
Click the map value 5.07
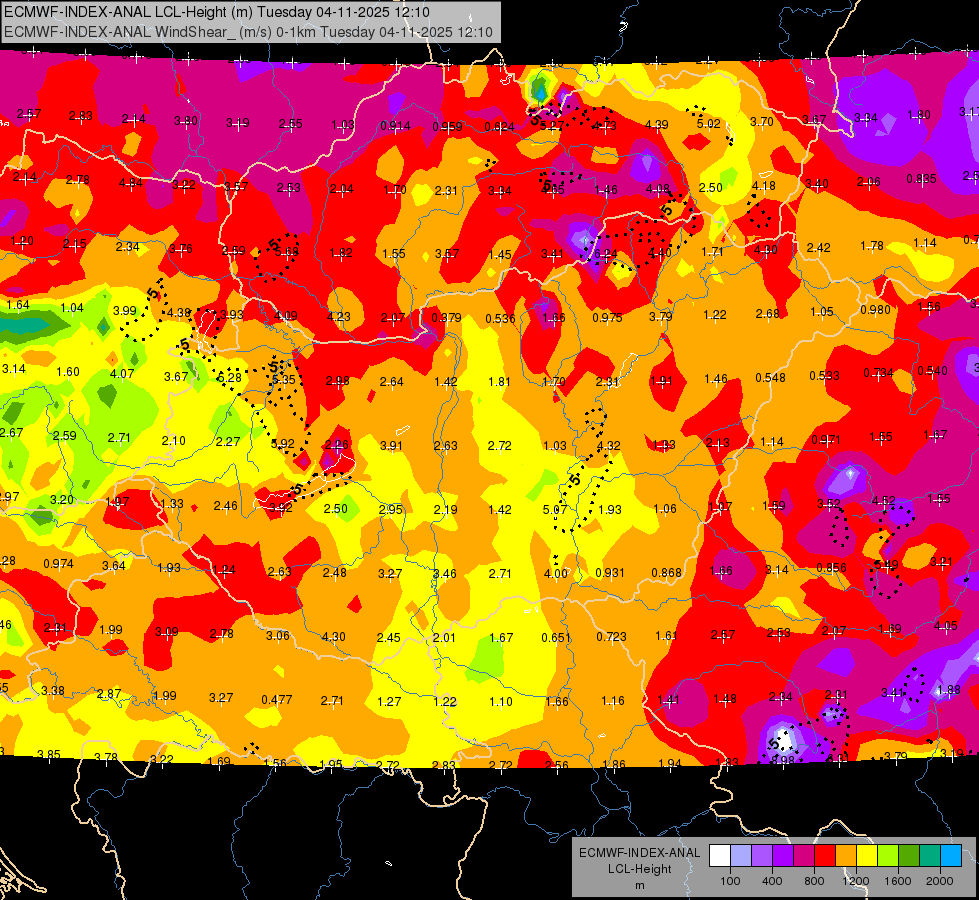[x=554, y=510]
